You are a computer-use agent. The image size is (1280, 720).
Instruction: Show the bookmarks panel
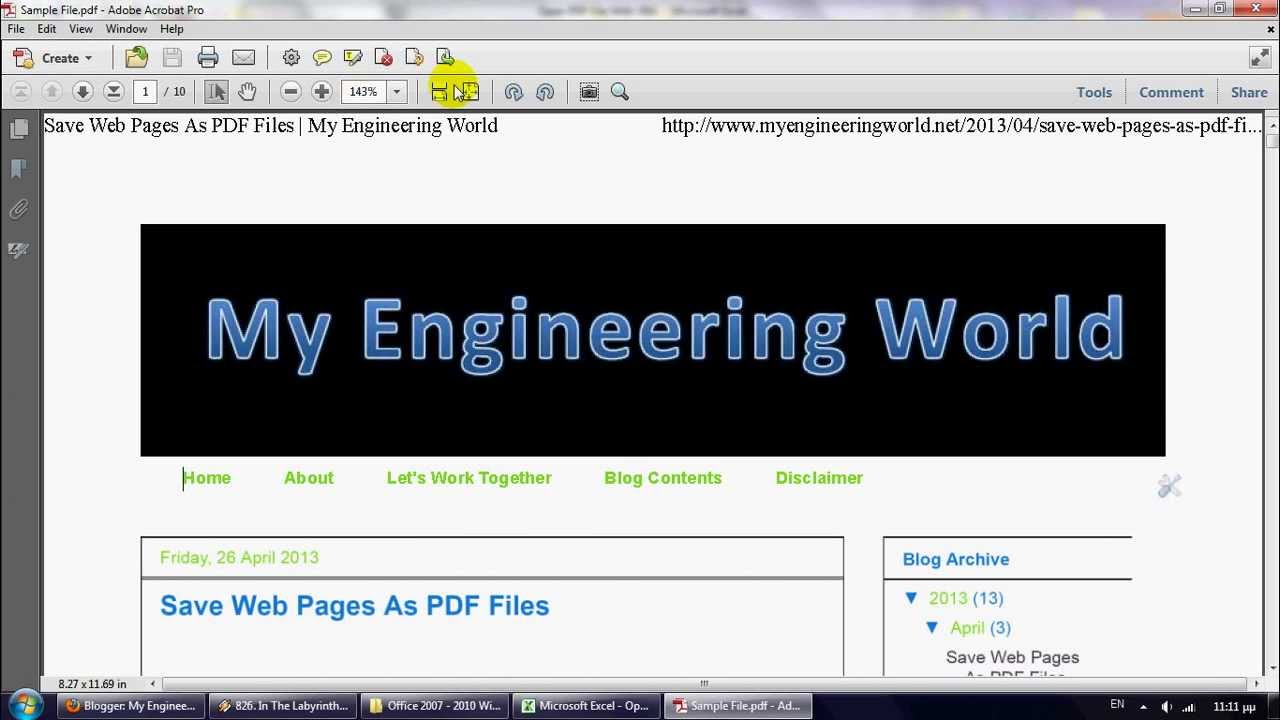point(18,169)
